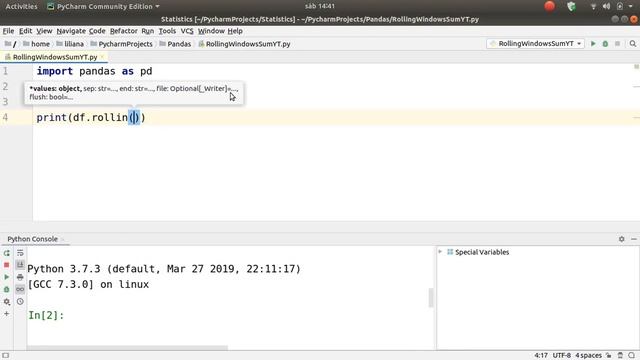Click the console vertical scrollbar thumb
Screen dimensions: 640x360
click(x=431, y=297)
